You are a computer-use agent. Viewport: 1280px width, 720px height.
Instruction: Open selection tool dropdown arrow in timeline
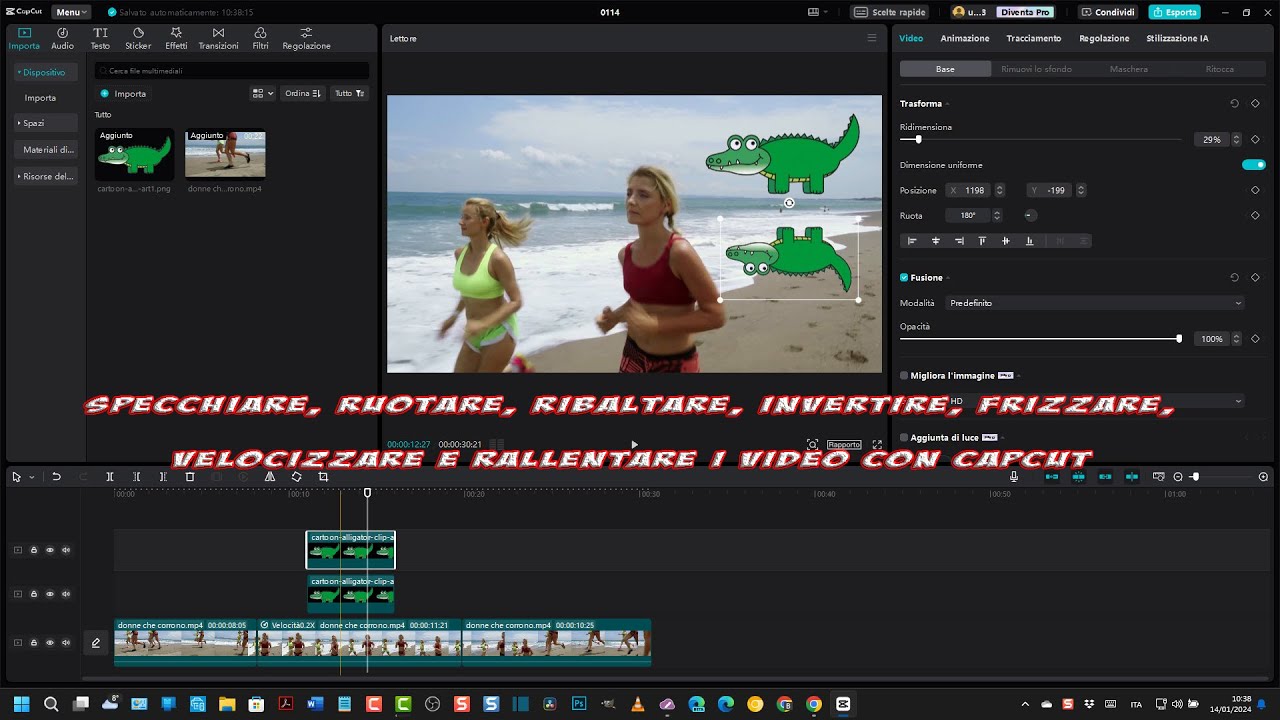31,477
